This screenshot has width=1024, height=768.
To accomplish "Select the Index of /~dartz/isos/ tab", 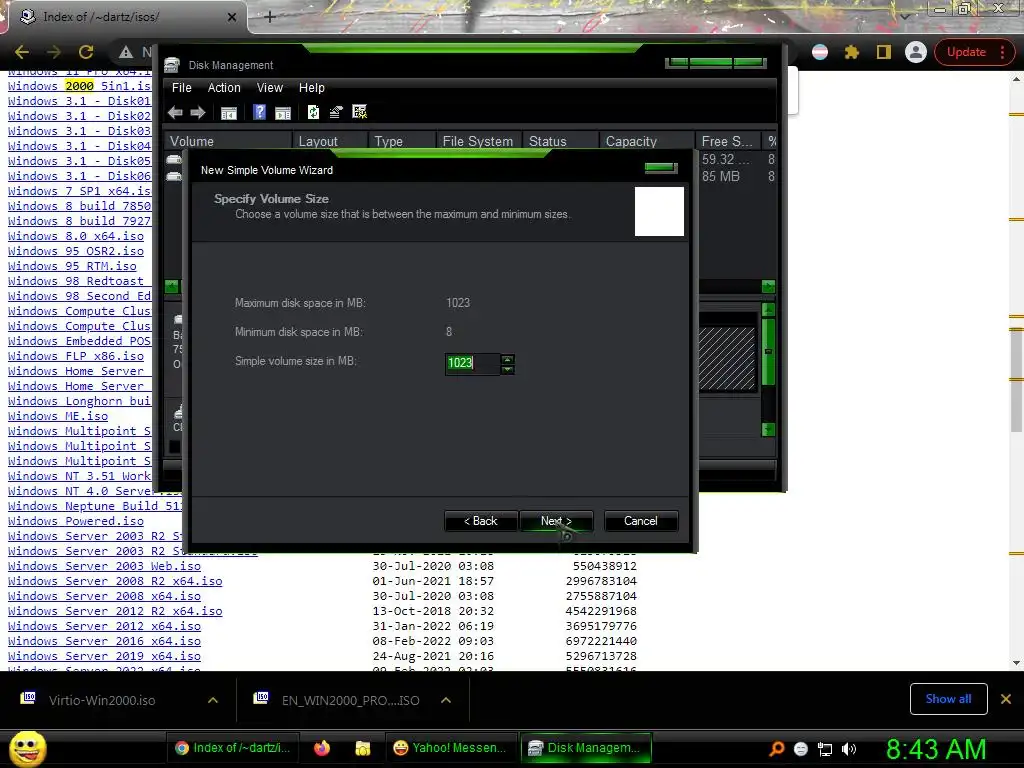I will [x=124, y=17].
